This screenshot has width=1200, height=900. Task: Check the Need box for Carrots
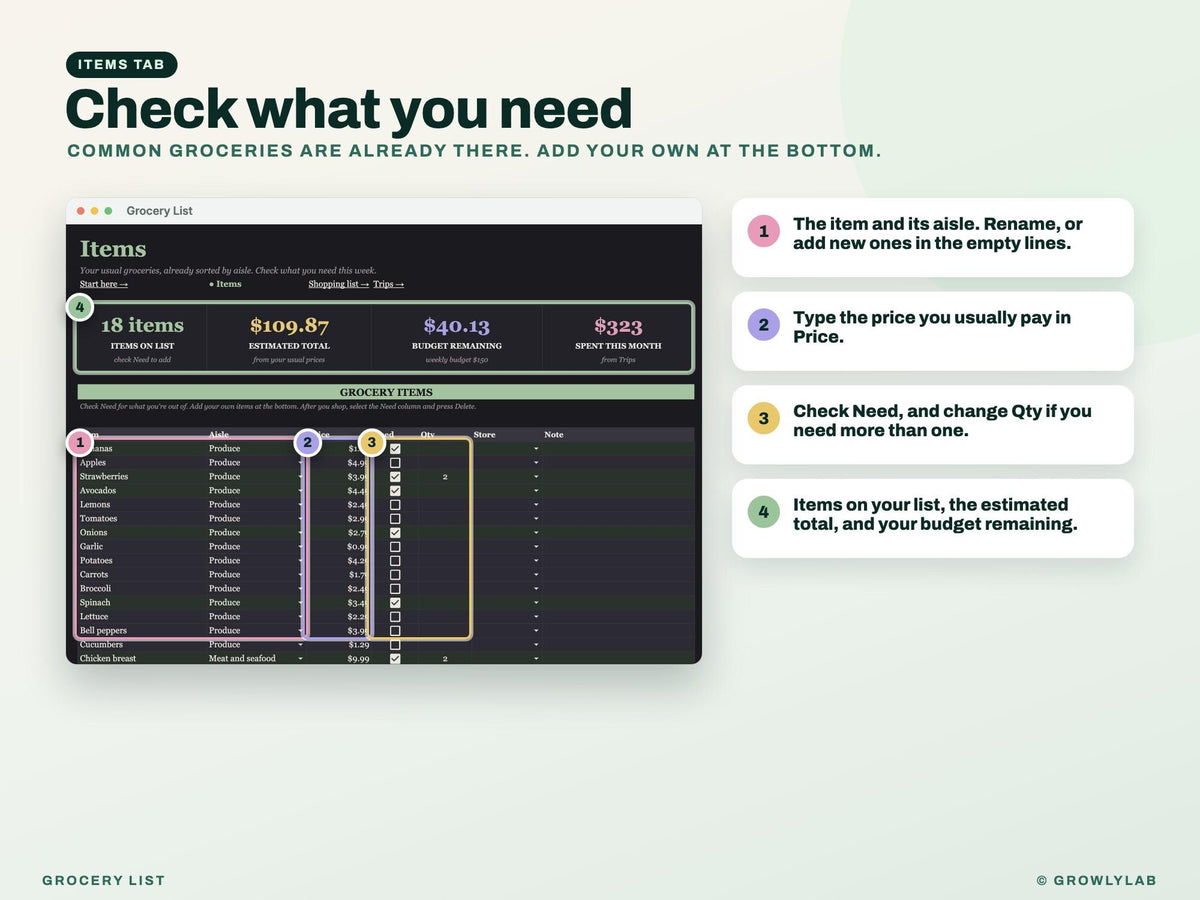(395, 575)
